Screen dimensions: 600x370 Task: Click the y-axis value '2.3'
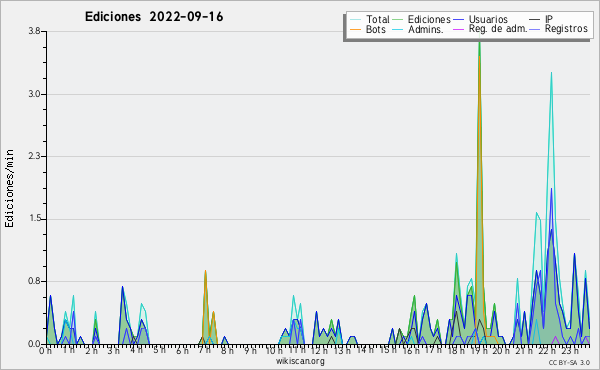click(34, 156)
